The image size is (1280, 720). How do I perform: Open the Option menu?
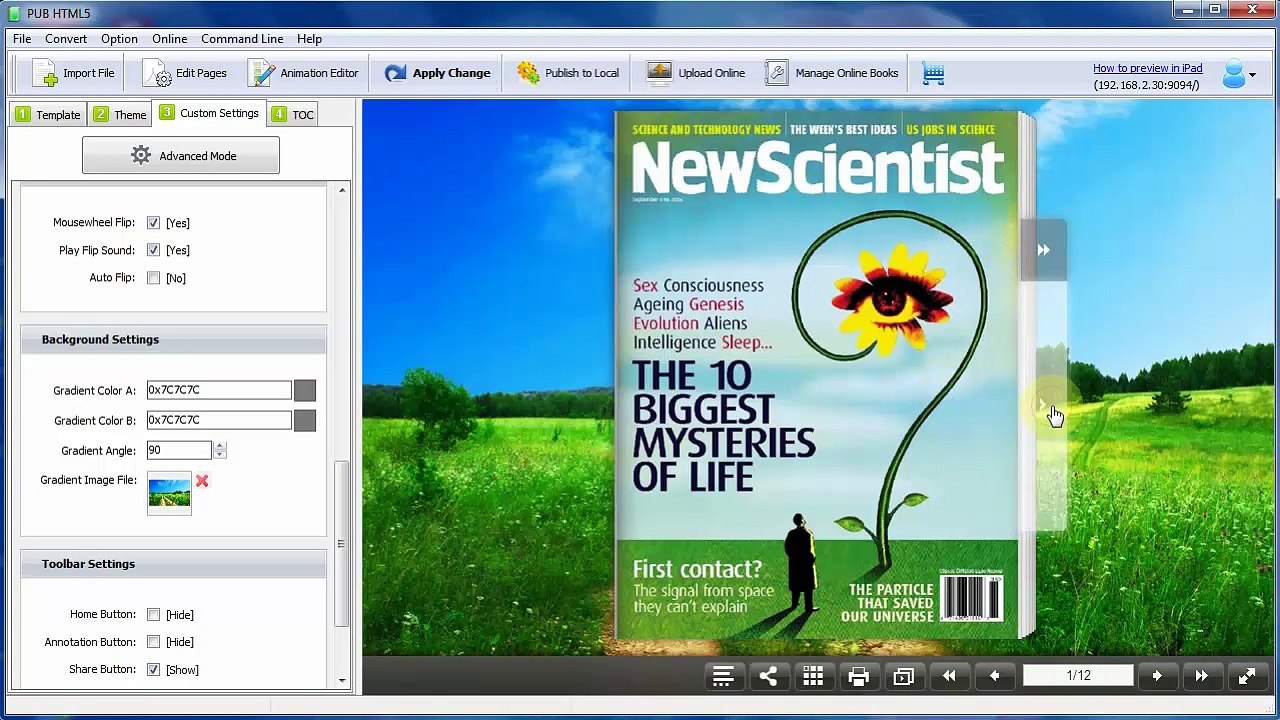point(119,39)
